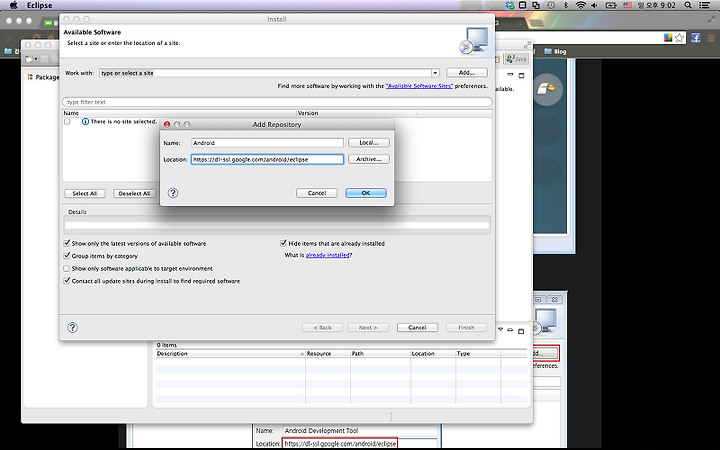Click the Local... button
Viewport: 720px width, 450px height.
369,143
